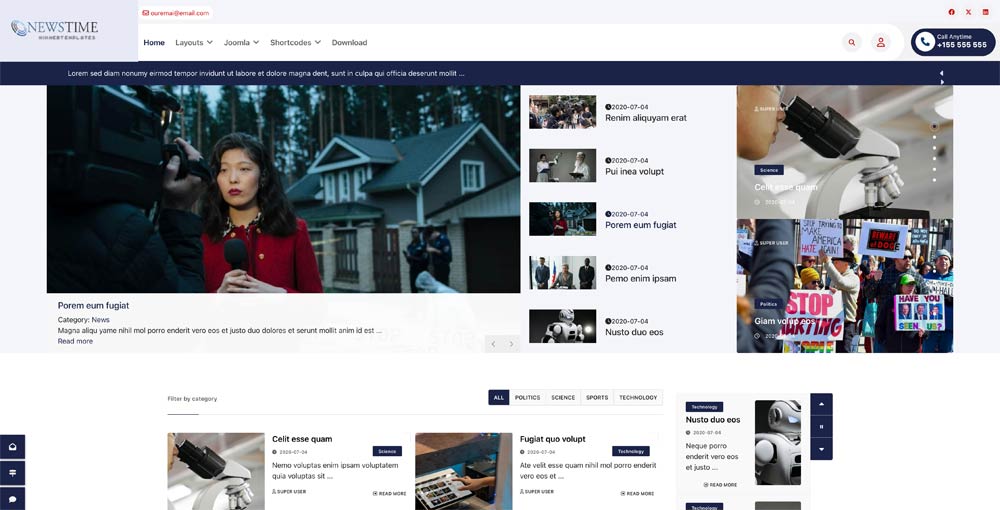Filter articles by SCIENCE
The height and width of the screenshot is (510, 1000).
[563, 397]
